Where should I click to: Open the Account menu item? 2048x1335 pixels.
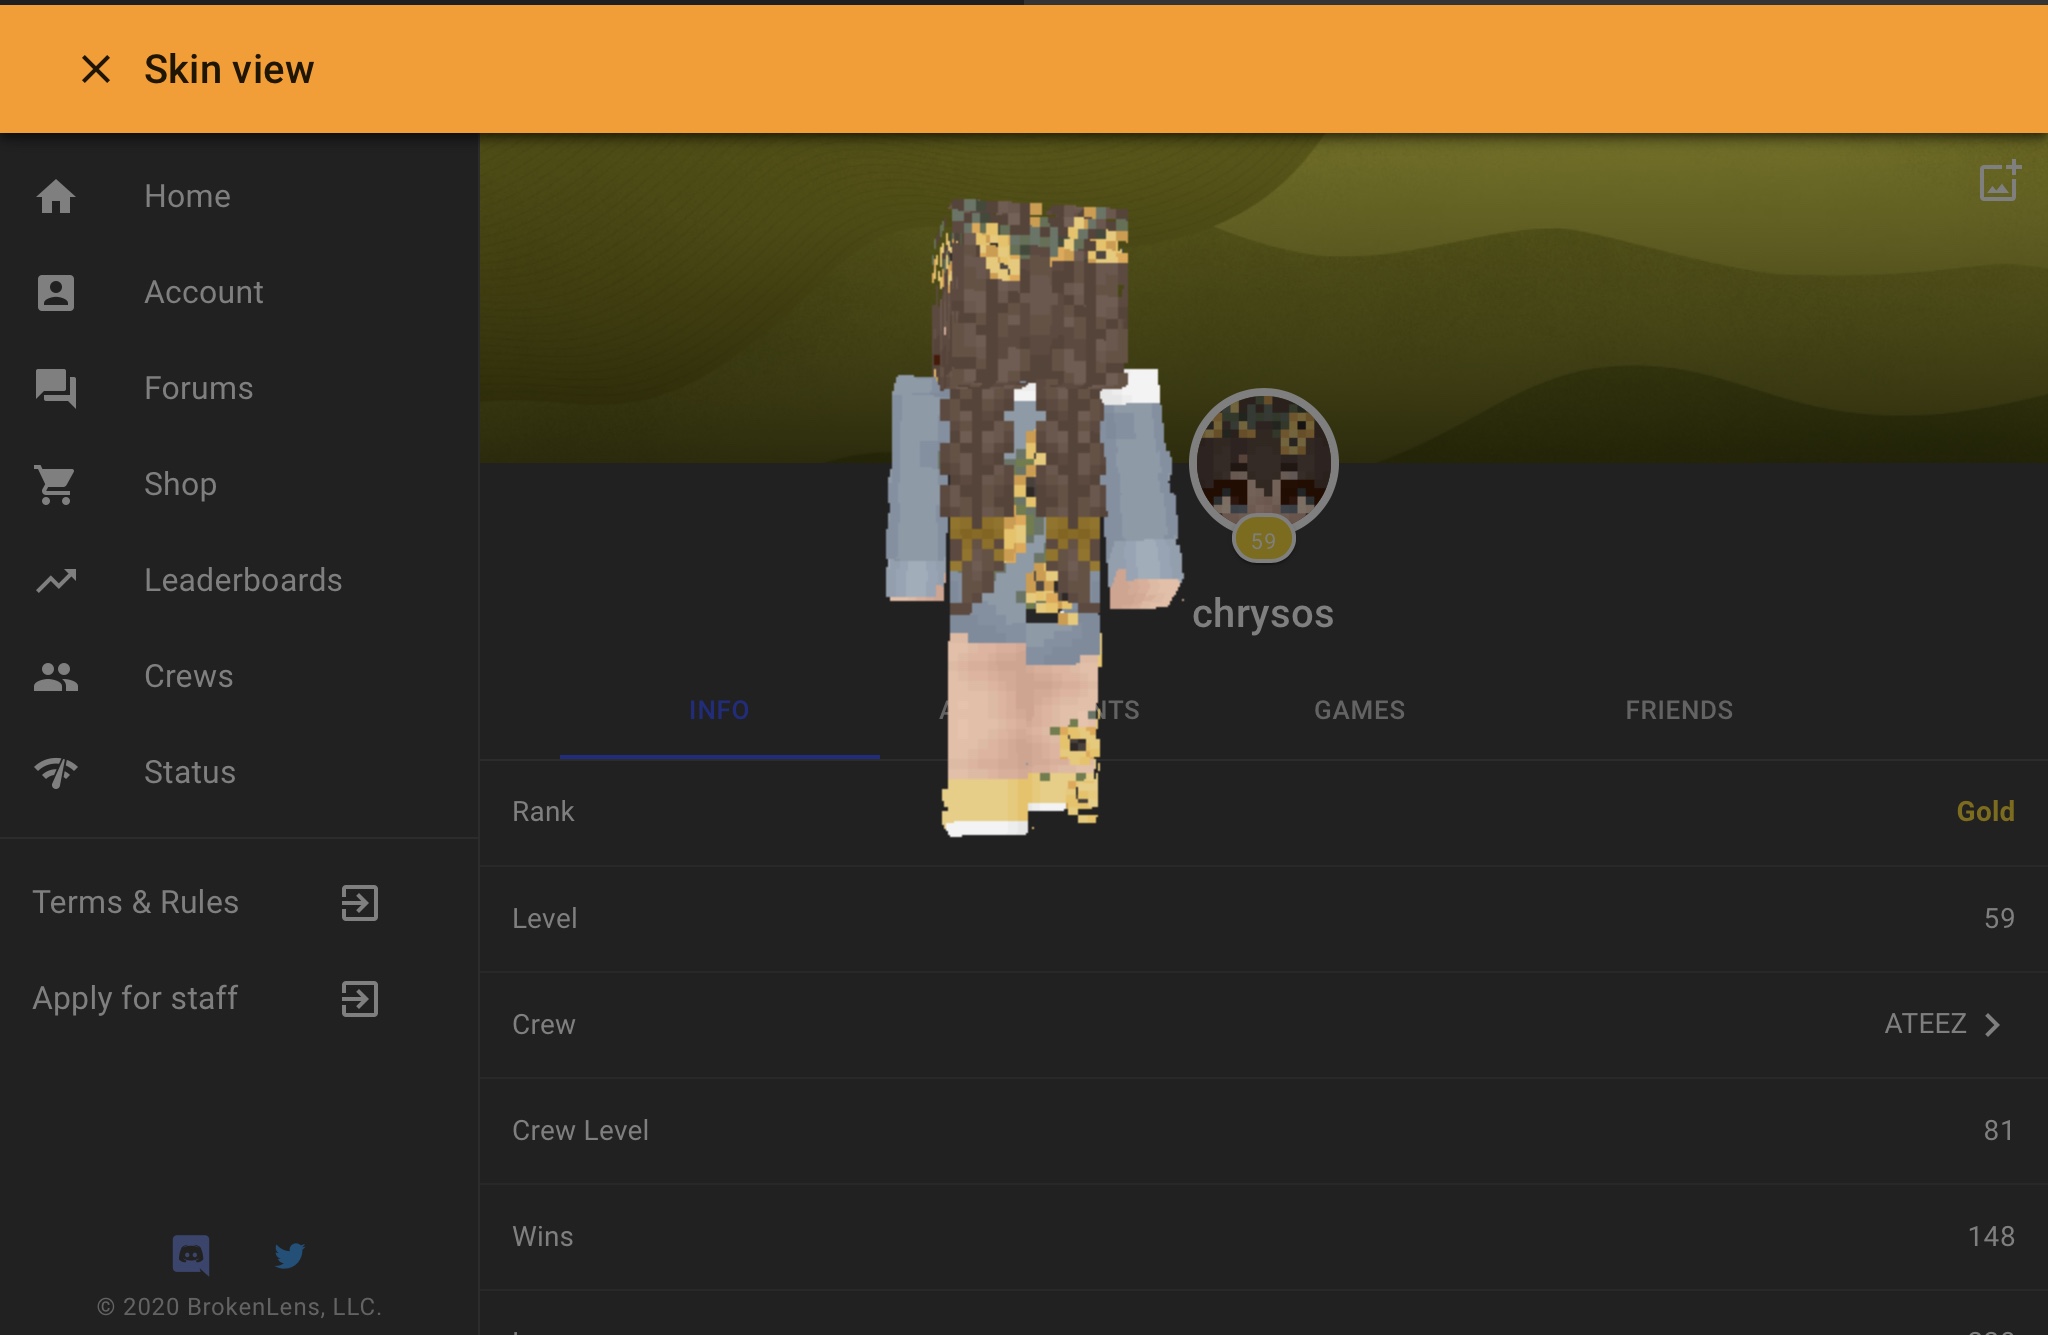pos(240,292)
